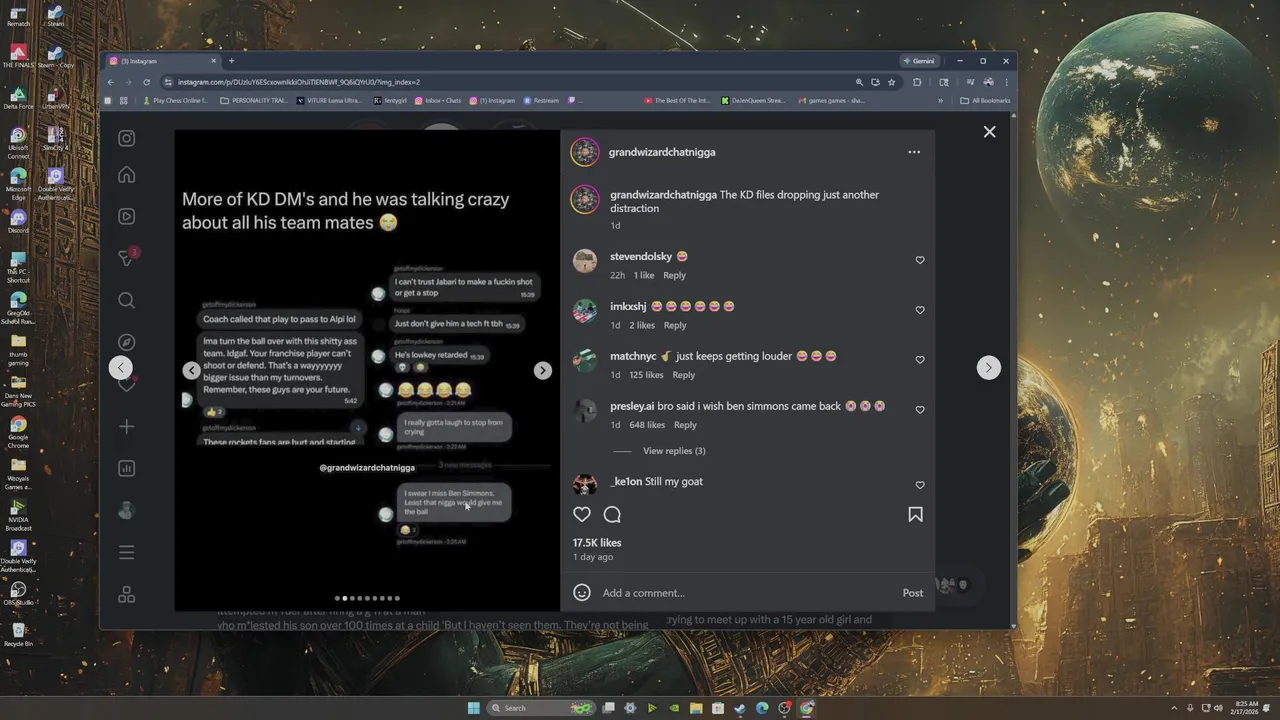1280x720 pixels.
Task: Reply to stevendolsky's comment
Action: (x=674, y=275)
